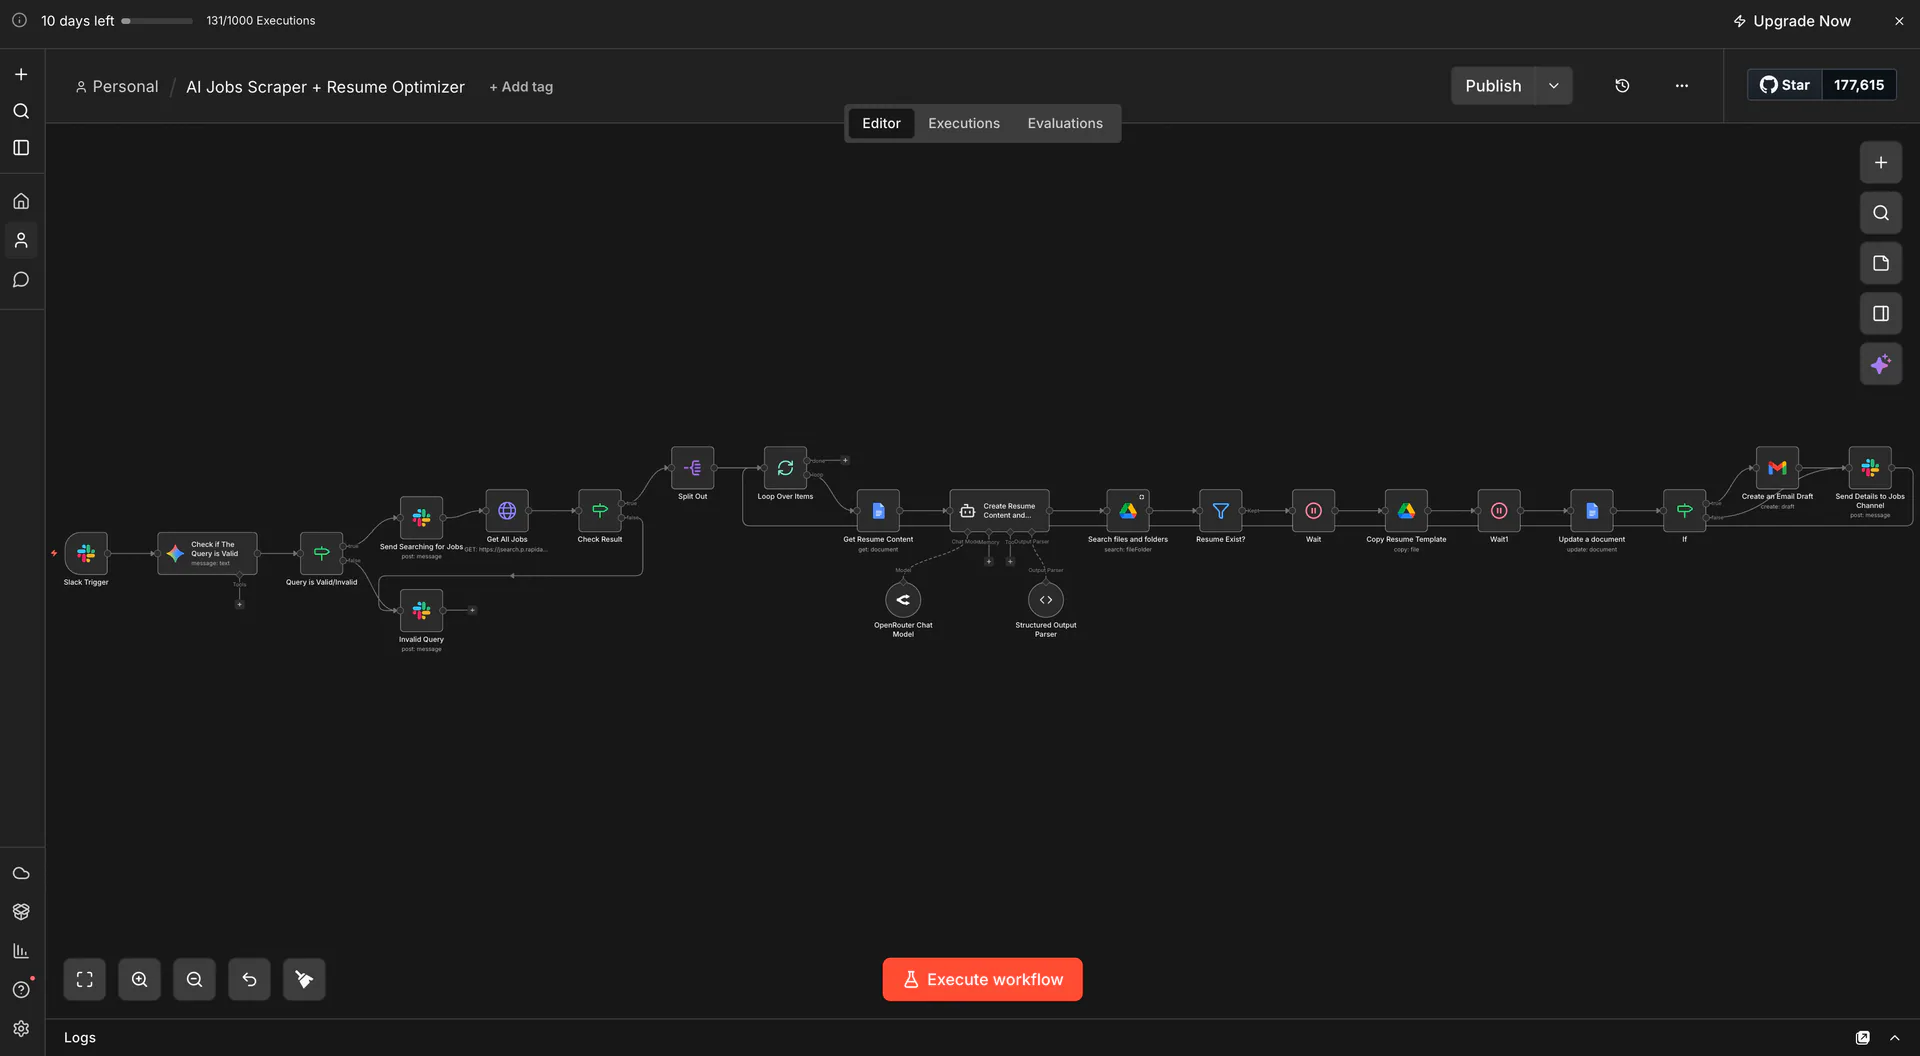This screenshot has height=1056, width=1920.
Task: Open Settings from the sidebar
Action: pos(21,1029)
